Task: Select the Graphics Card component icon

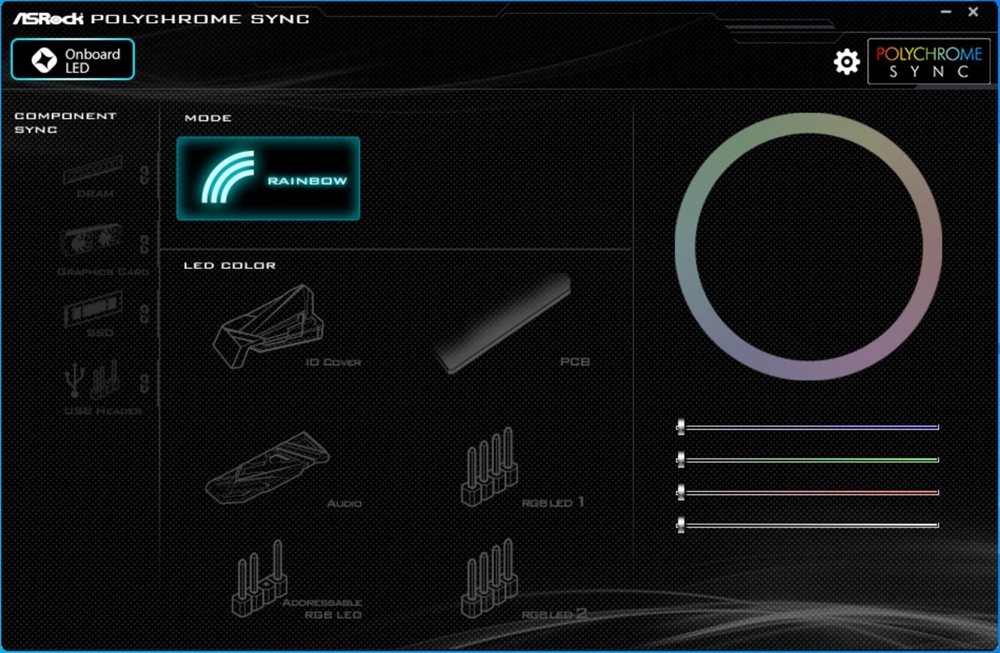Action: coord(91,242)
